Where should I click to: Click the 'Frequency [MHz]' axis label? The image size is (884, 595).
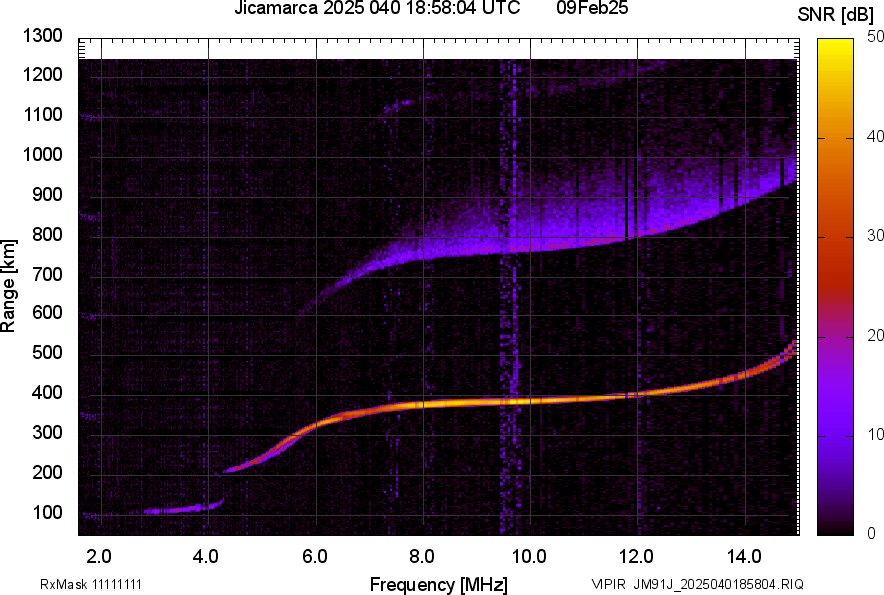pos(439,584)
